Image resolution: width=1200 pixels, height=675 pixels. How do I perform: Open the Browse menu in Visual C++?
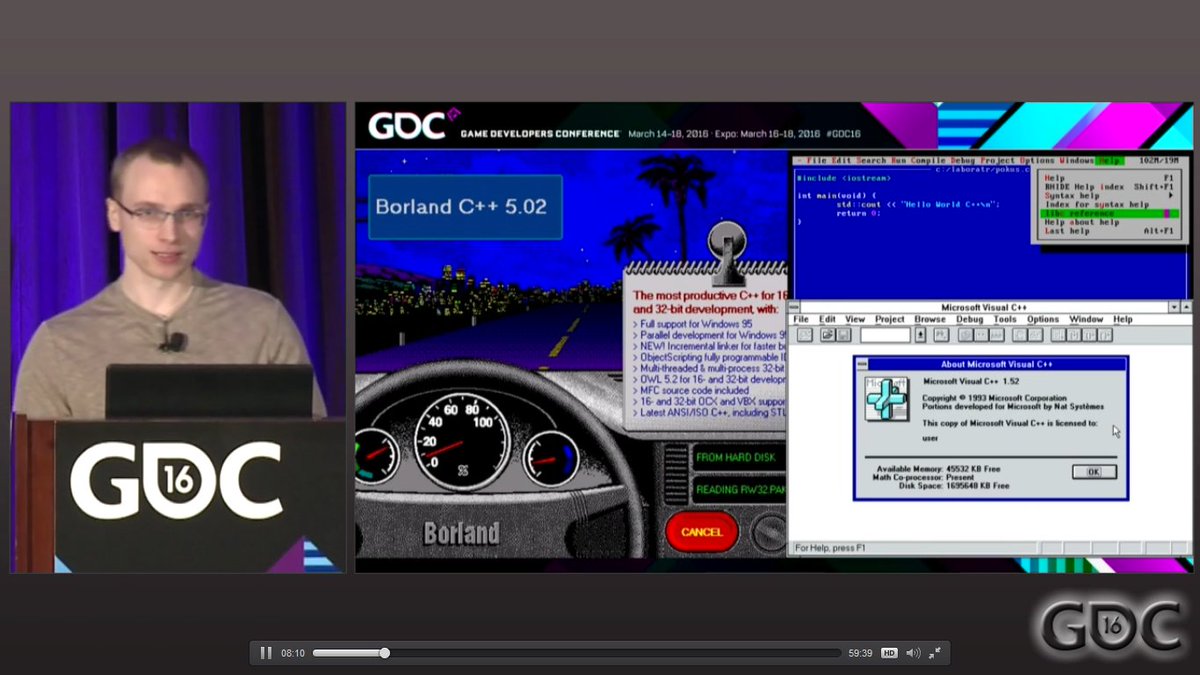(x=930, y=319)
